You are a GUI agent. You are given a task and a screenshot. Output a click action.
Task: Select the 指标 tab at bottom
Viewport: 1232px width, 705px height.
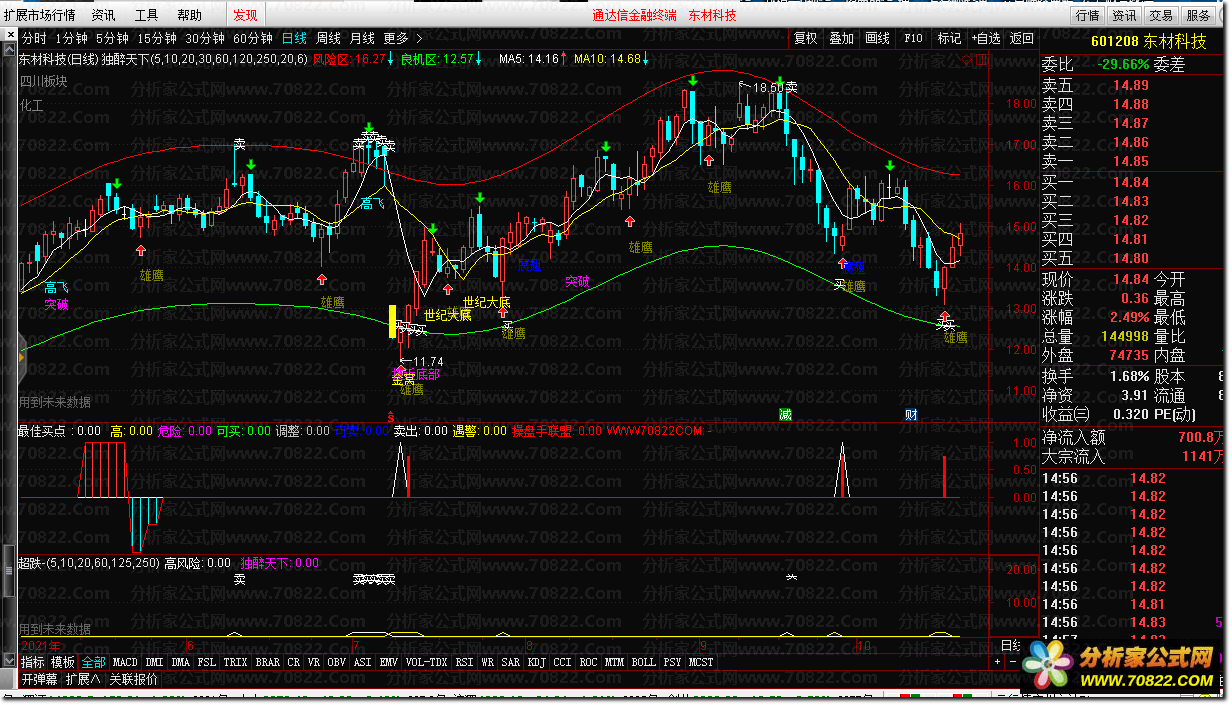(x=33, y=662)
